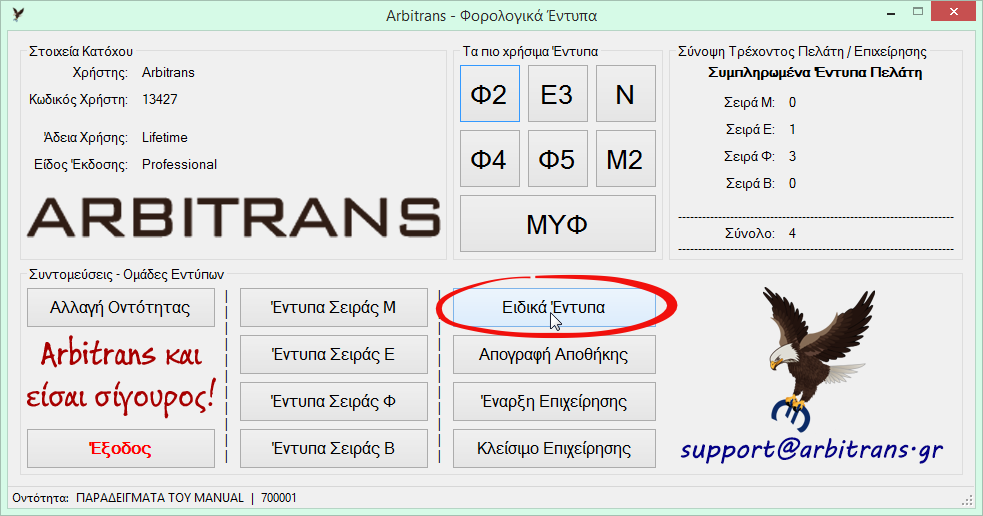Click the 'Arbitrans και είσαι σίγουρος!' slogan

(x=120, y=377)
